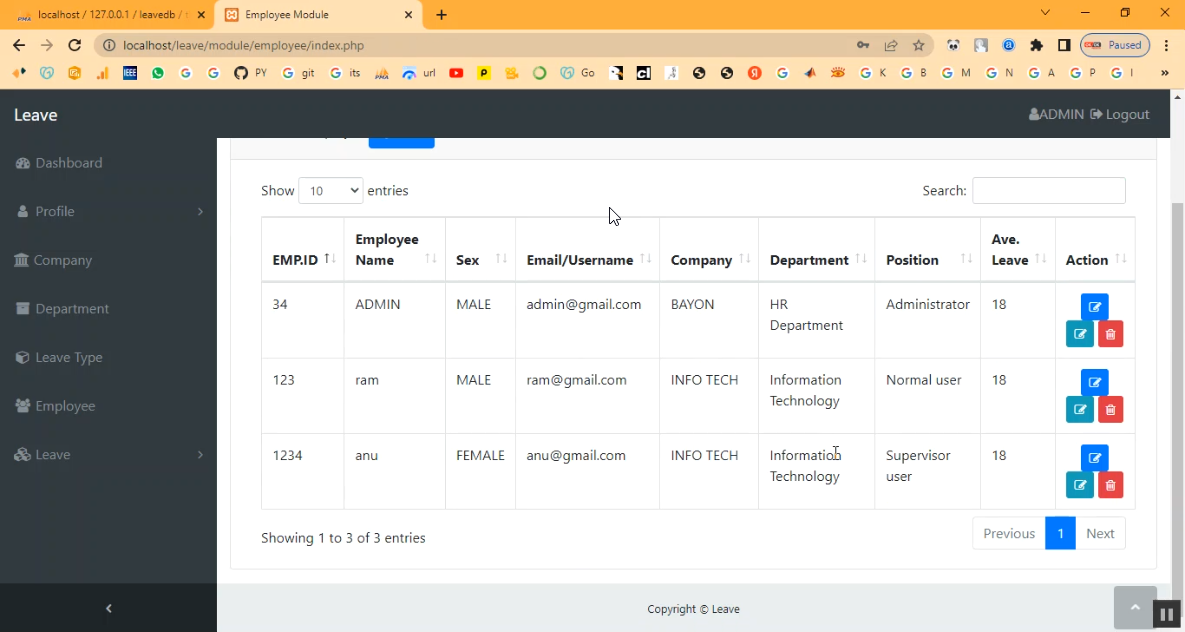Click the Logout link
Viewport: 1185px width, 632px height.
click(x=1120, y=114)
